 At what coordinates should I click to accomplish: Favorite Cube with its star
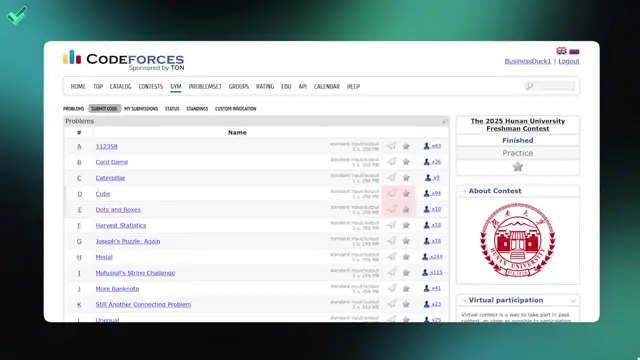tap(406, 193)
